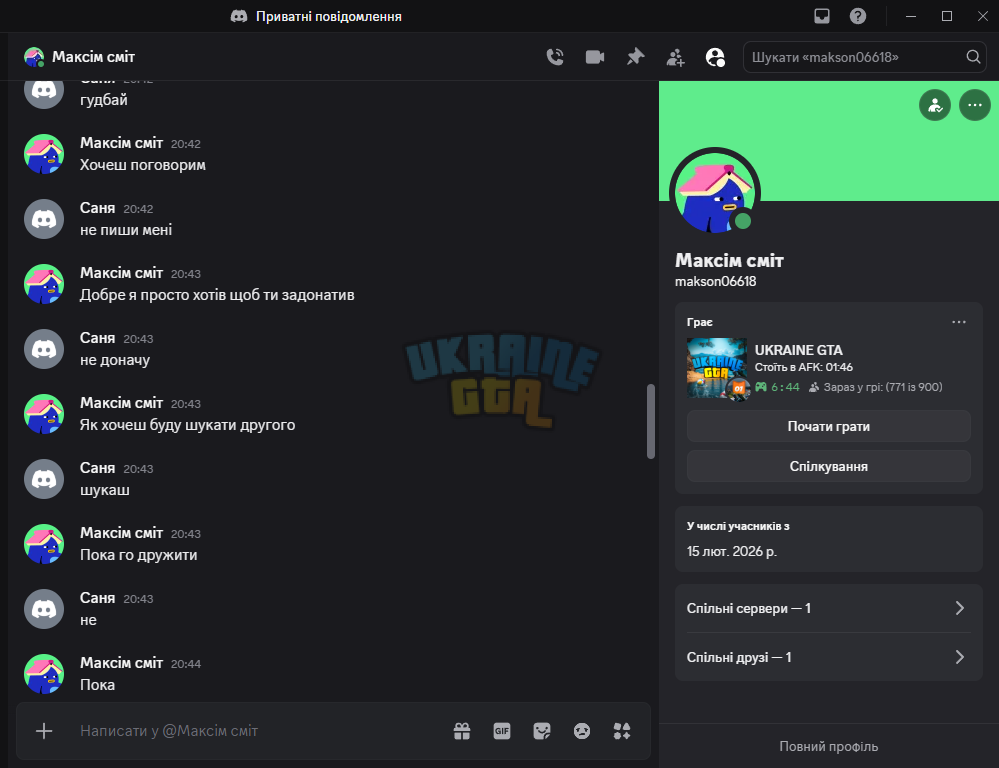Click the message 'не доначу'
Image resolution: width=999 pixels, height=768 pixels.
click(x=115, y=360)
